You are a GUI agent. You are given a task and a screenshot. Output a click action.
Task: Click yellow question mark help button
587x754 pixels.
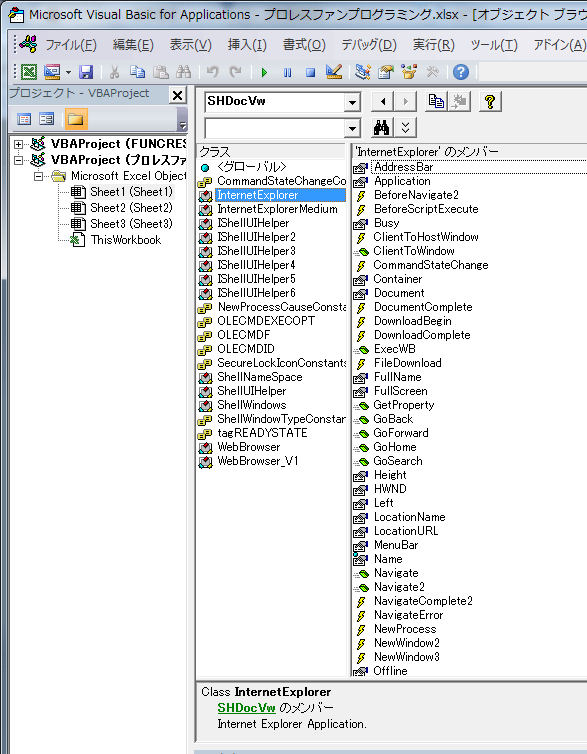coord(490,101)
